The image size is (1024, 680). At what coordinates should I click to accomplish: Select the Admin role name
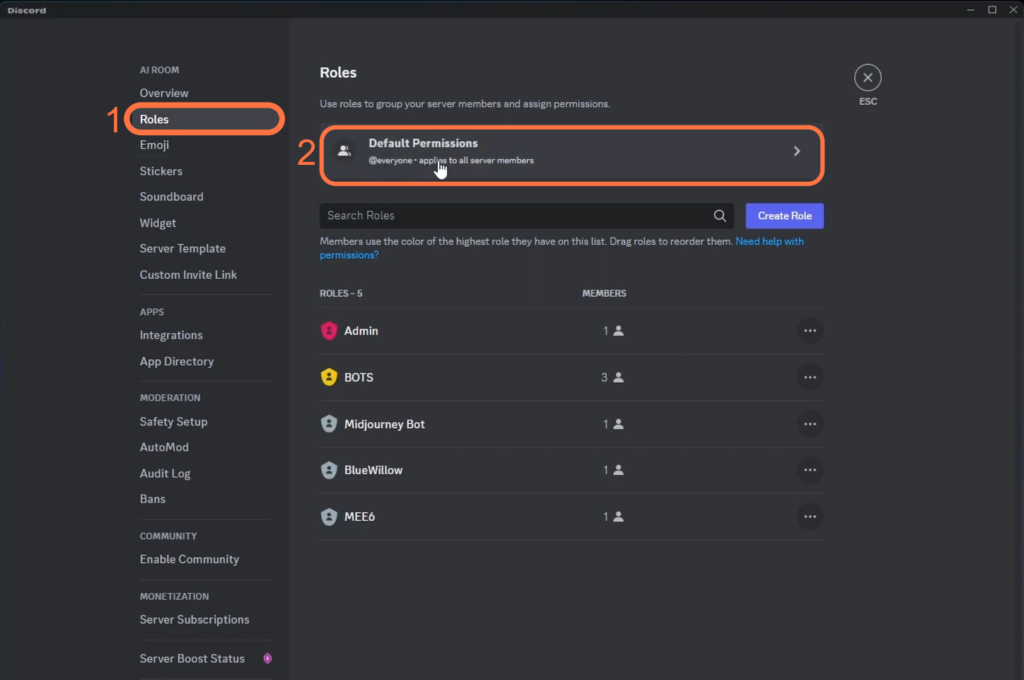tap(361, 331)
